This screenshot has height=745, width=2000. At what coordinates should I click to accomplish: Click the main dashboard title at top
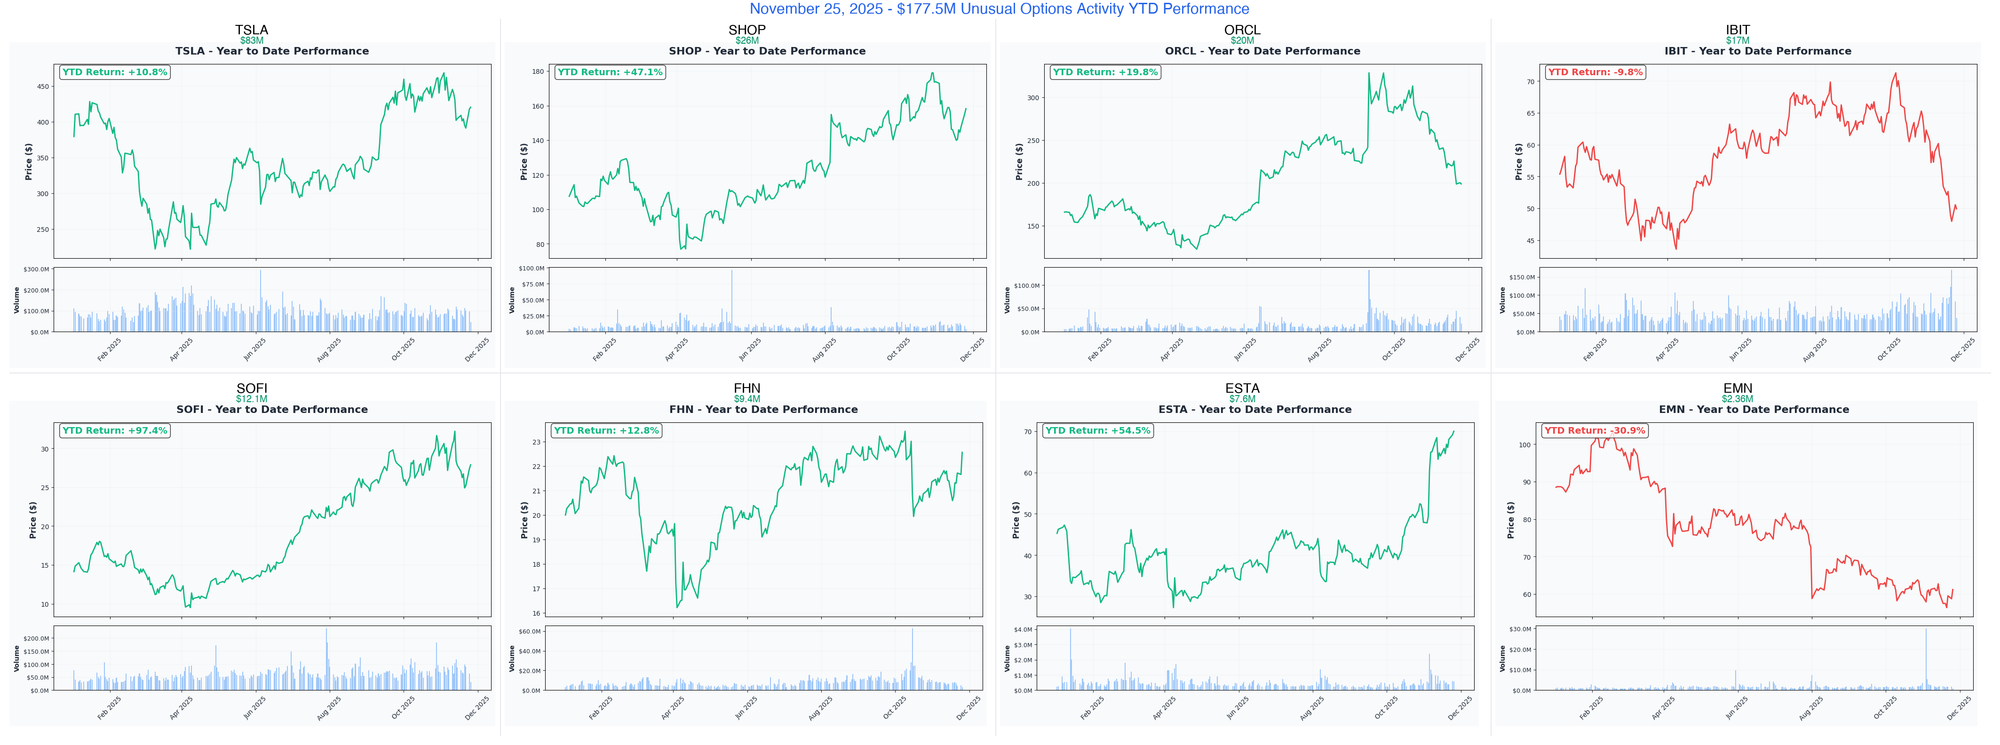pyautogui.click(x=999, y=9)
